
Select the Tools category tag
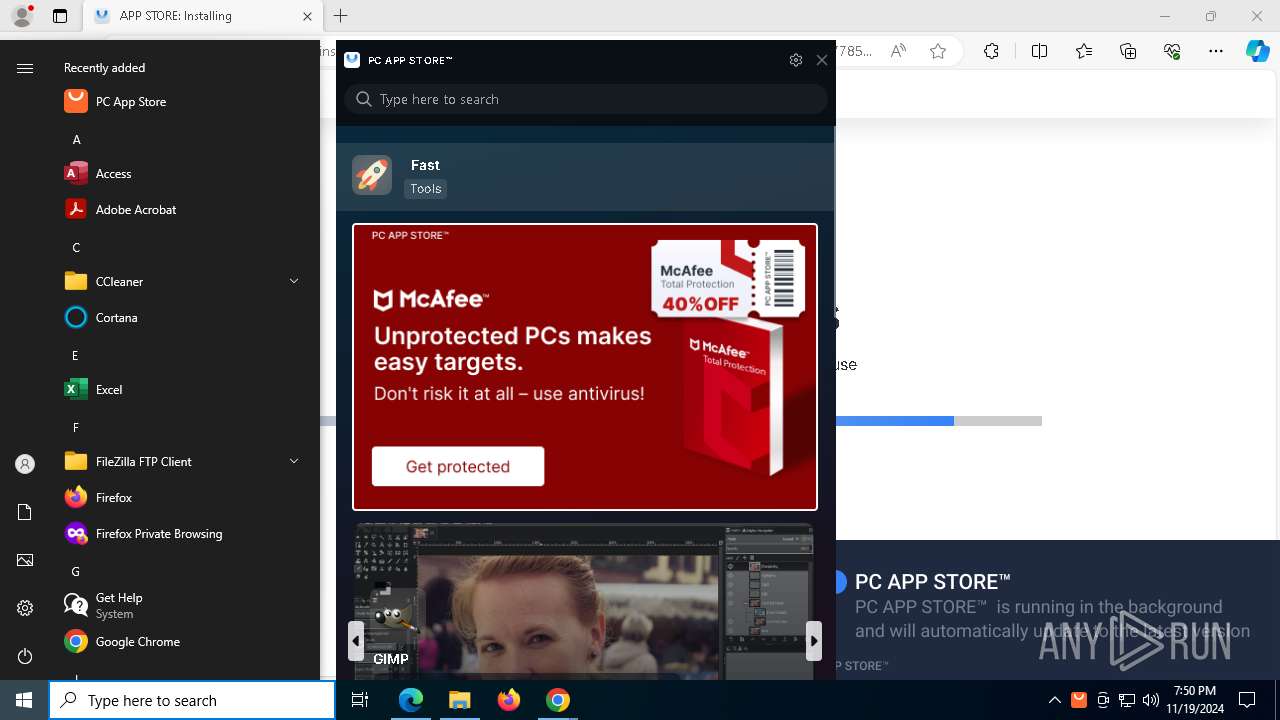426,188
